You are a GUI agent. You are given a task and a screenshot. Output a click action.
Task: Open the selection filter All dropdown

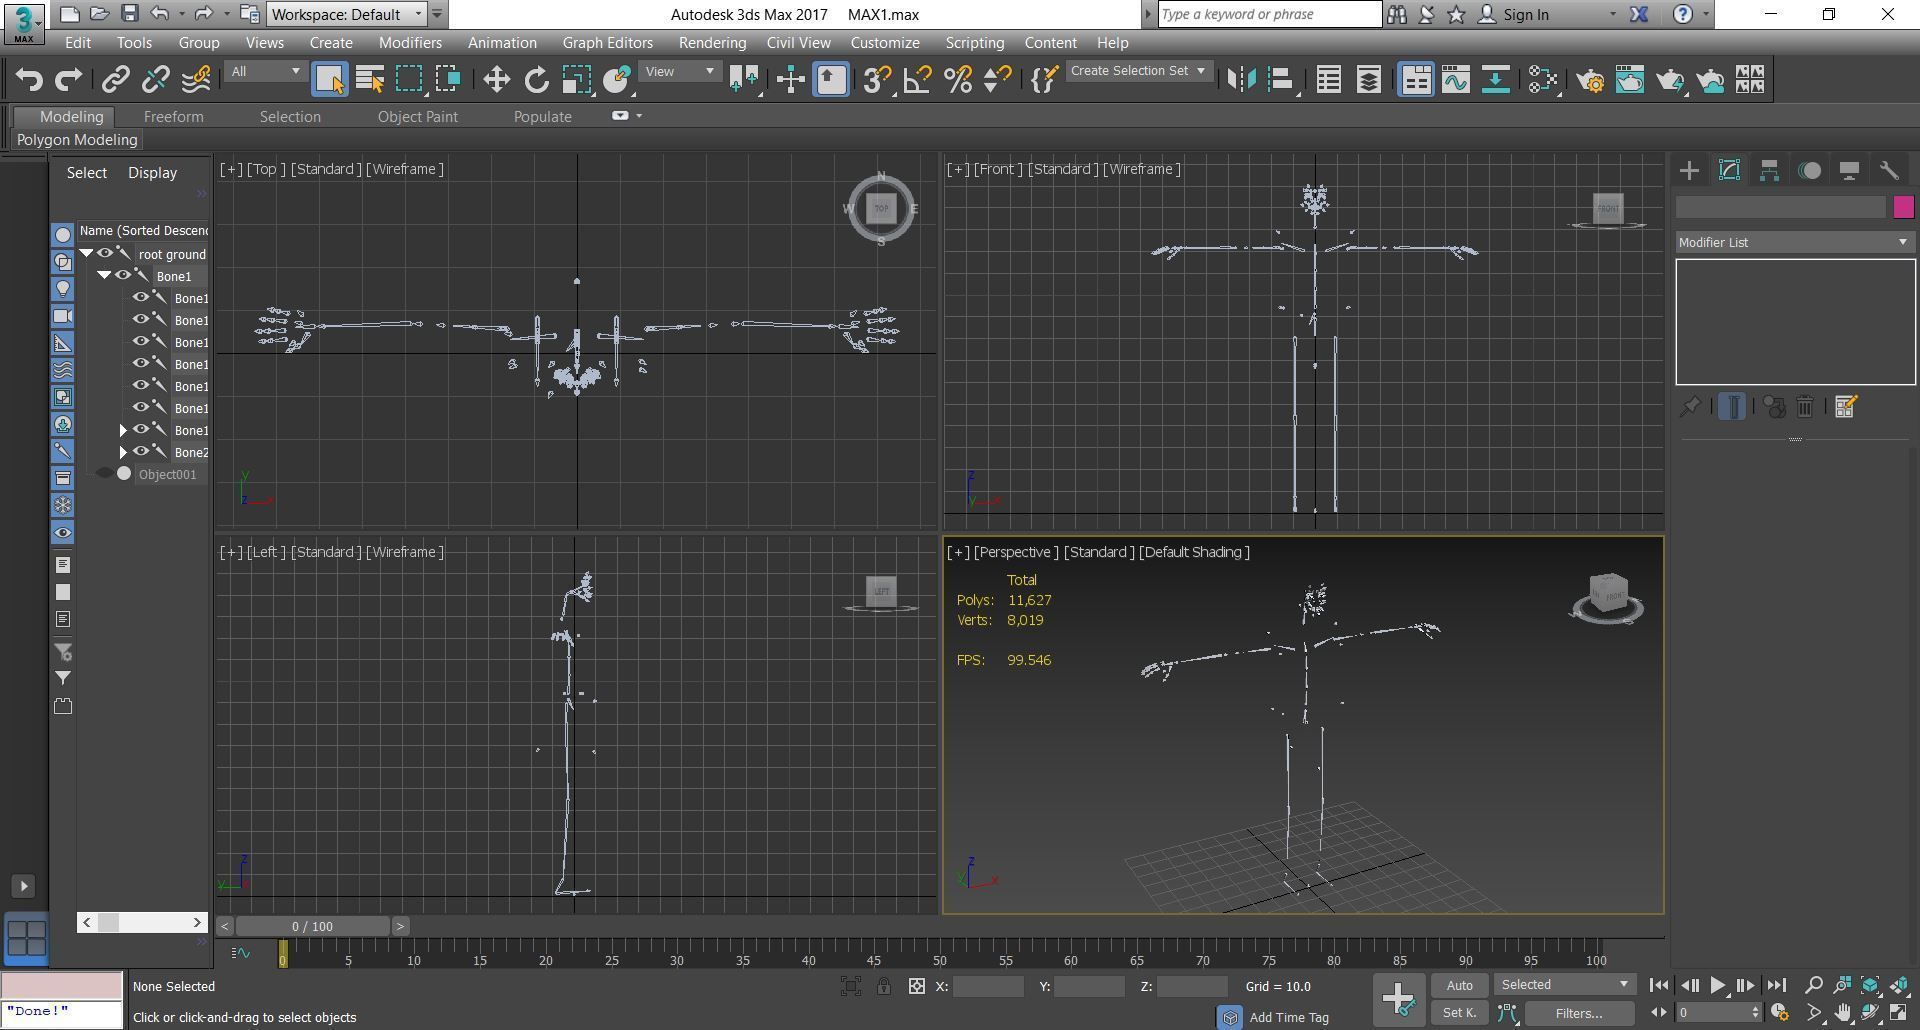[x=265, y=71]
